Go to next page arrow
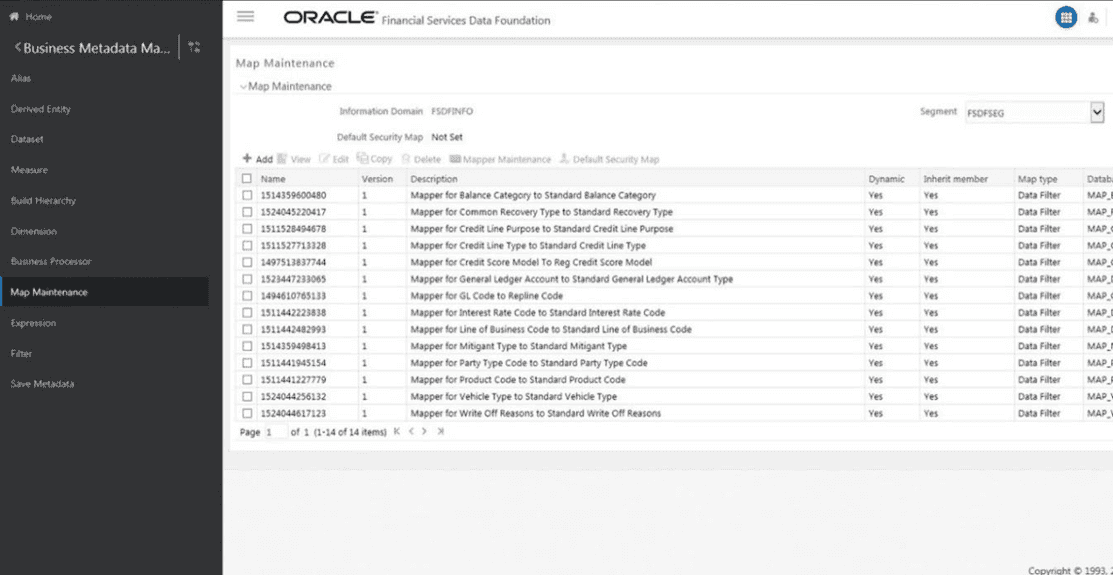The image size is (1113, 575). tap(424, 431)
